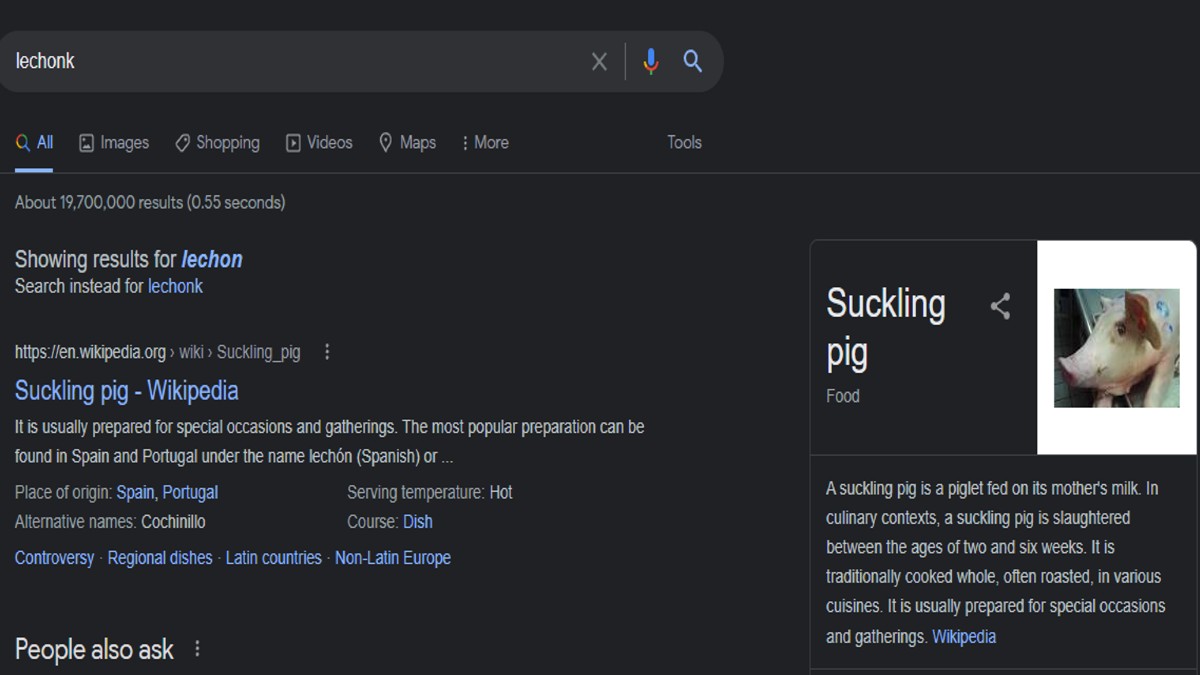Follow the Controversy section link

tap(54, 558)
